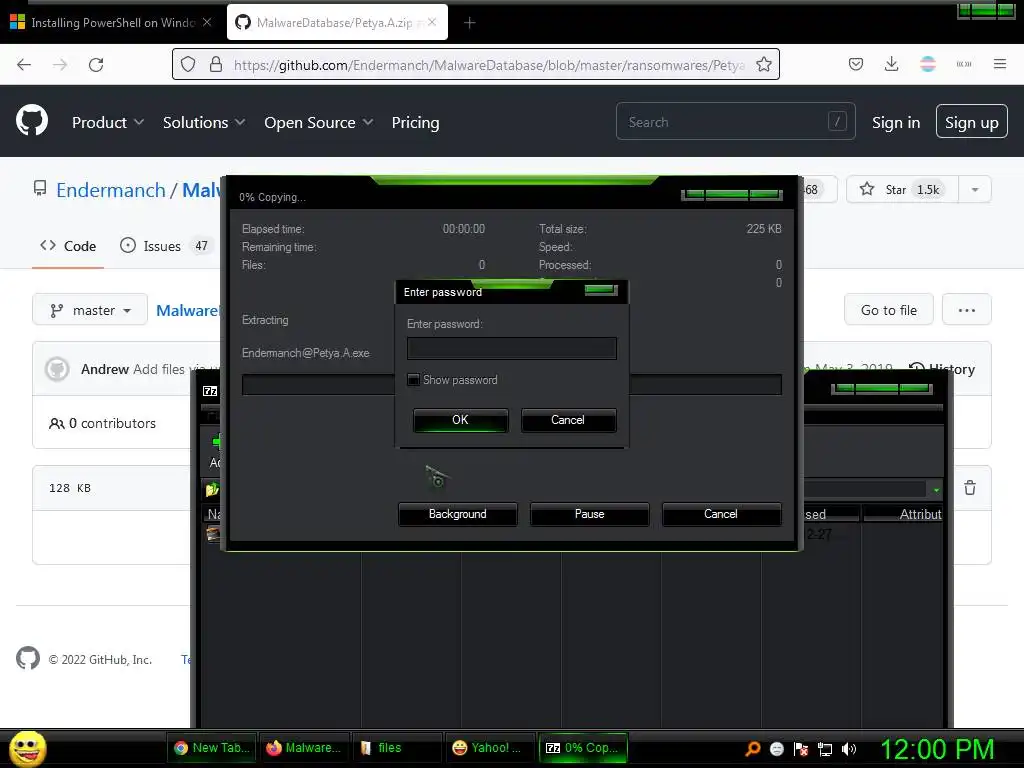Star the repository
1024x768 pixels.
point(903,189)
